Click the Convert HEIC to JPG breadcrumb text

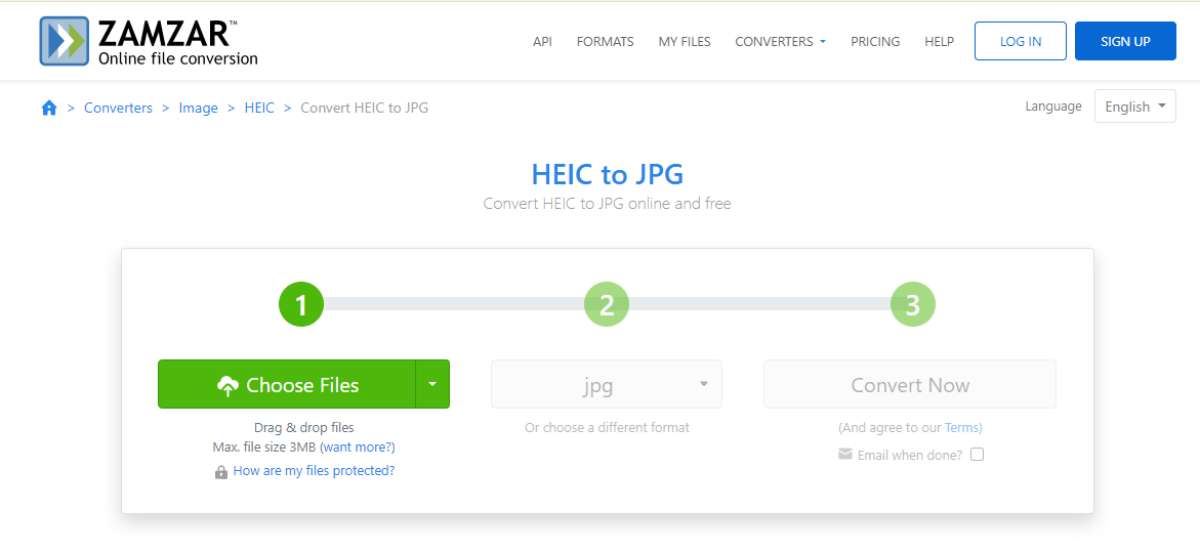364,107
